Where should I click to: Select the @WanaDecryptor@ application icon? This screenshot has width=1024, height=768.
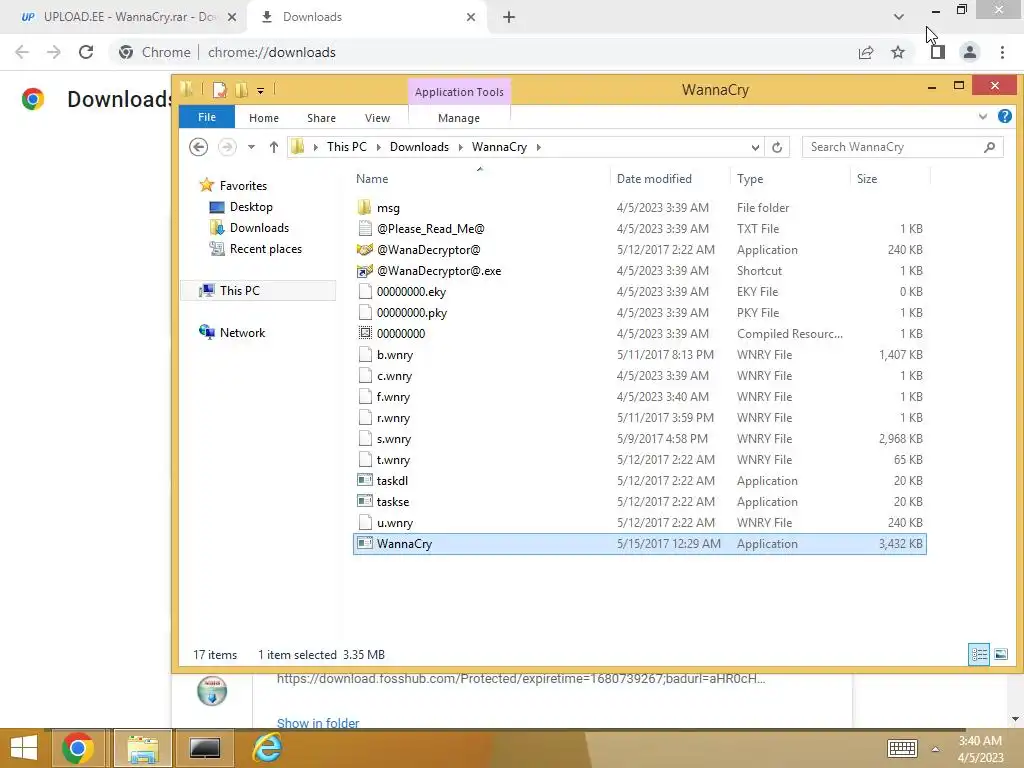[x=364, y=249]
